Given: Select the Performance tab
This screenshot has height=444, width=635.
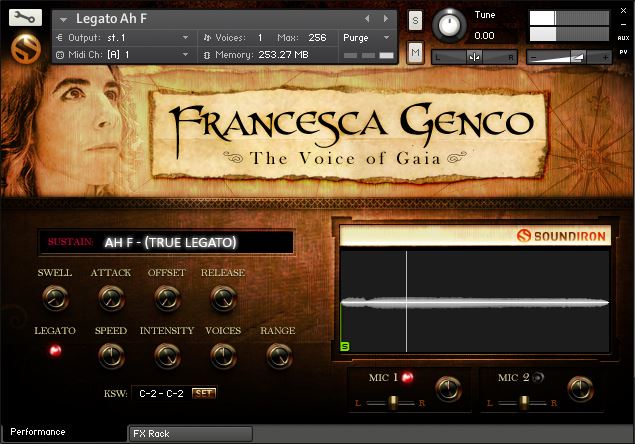Looking at the screenshot, I should click(x=38, y=432).
